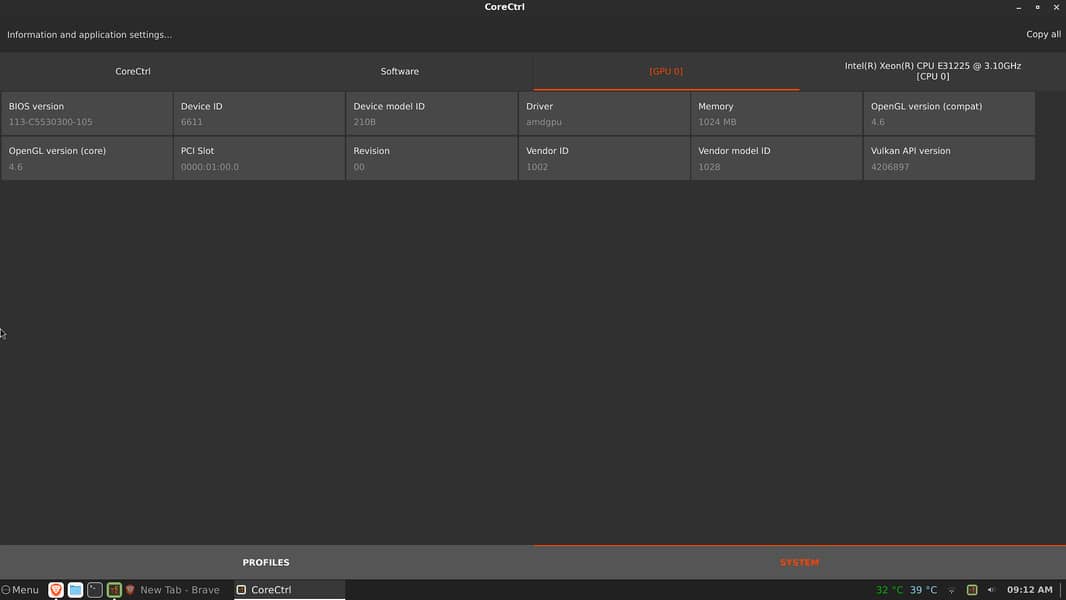
Task: Click the Vulkan API version tile
Action: (948, 158)
